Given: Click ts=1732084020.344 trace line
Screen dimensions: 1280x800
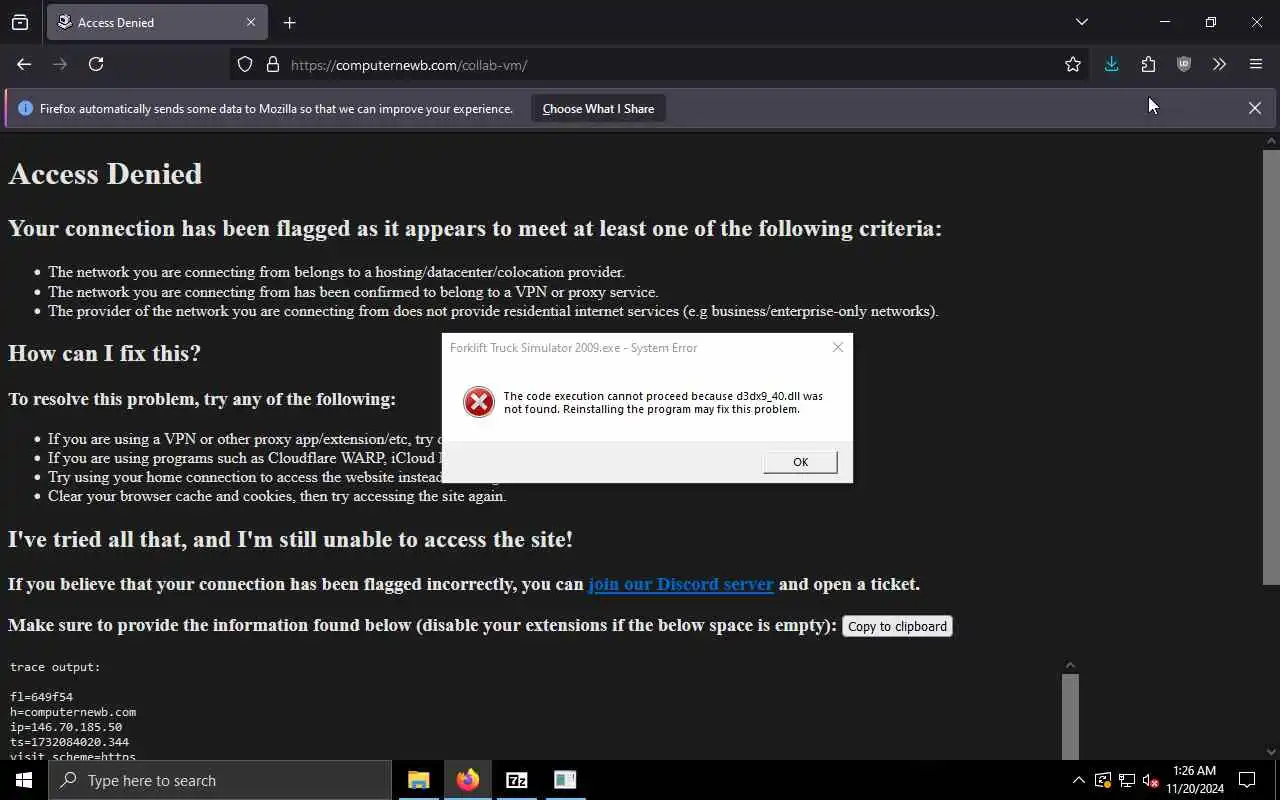Looking at the screenshot, I should point(69,742).
